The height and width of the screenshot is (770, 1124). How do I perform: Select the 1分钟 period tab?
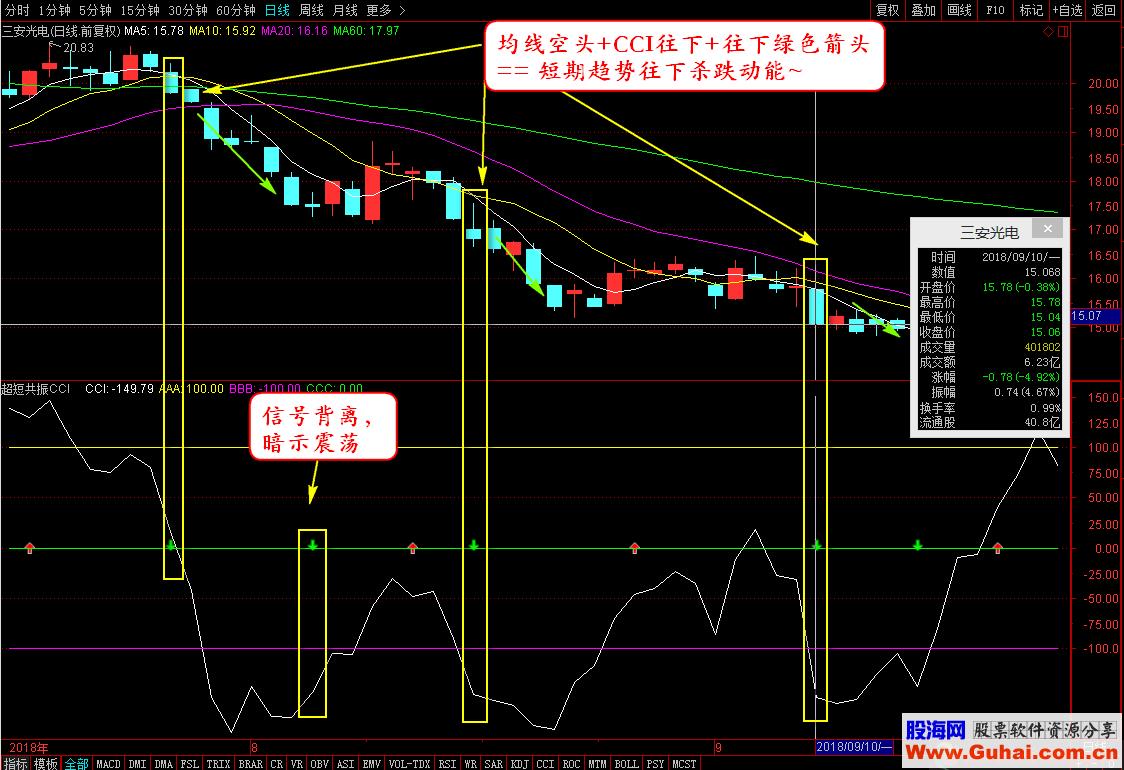pyautogui.click(x=54, y=10)
